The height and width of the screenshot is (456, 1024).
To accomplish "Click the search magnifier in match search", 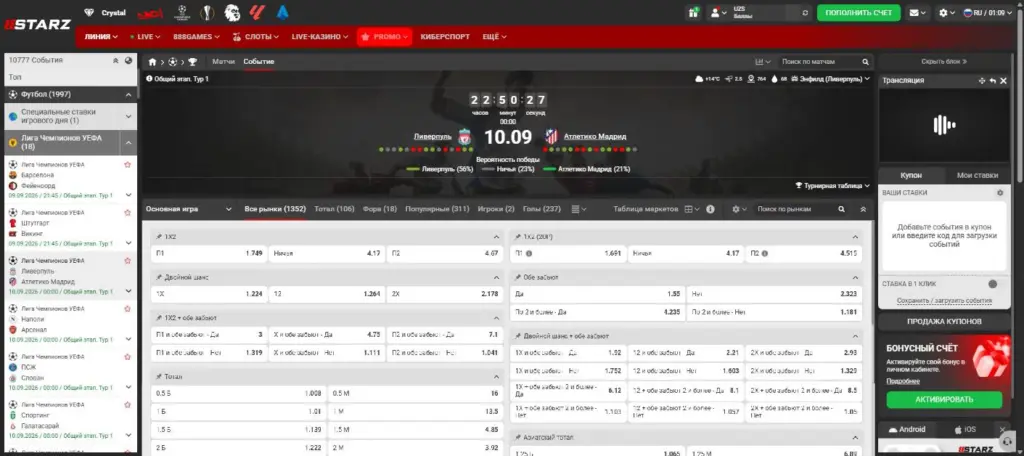I will coord(865,62).
